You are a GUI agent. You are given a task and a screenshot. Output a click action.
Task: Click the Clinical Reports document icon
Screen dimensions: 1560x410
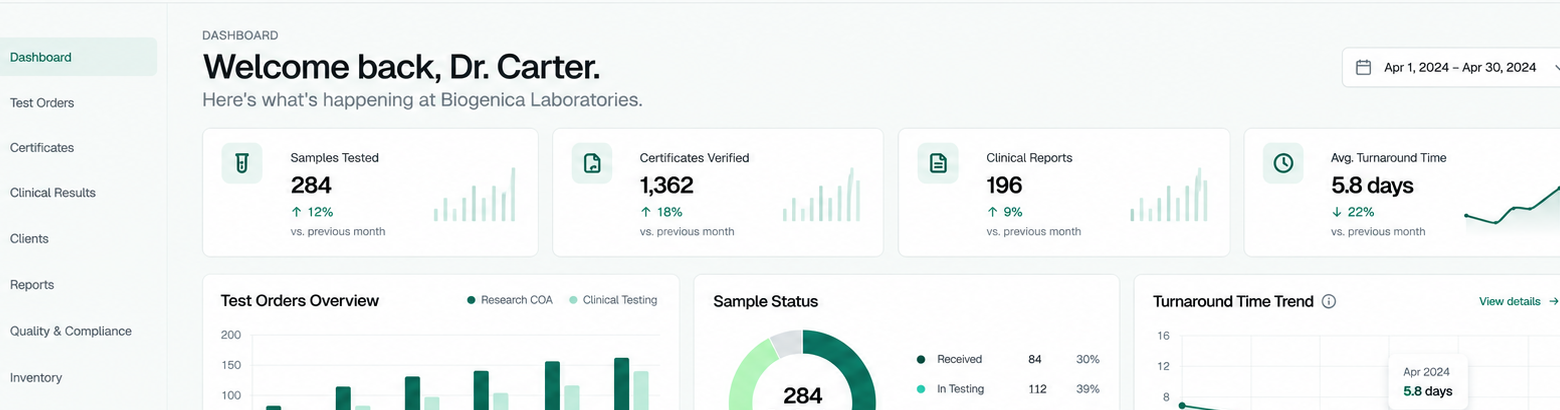pos(938,163)
